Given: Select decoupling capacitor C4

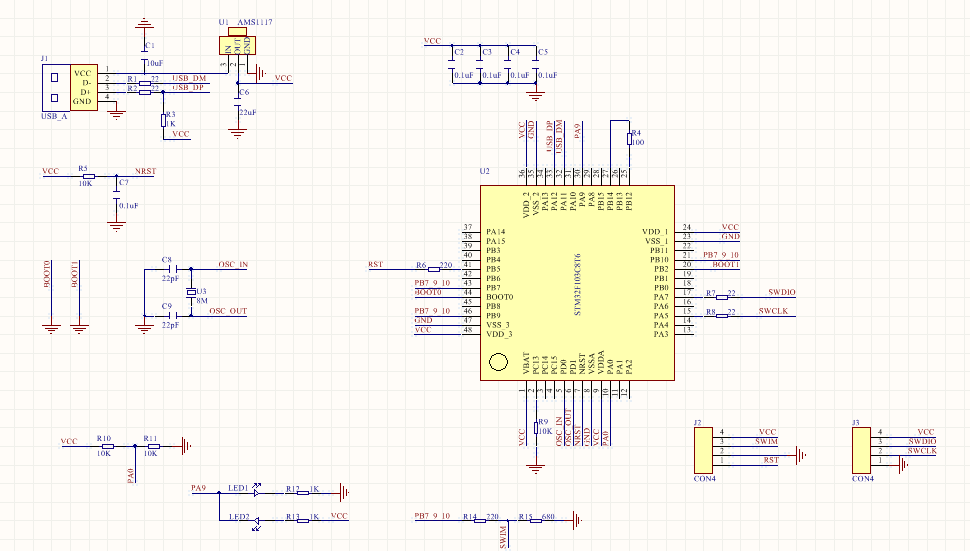Looking at the screenshot, I should point(508,64).
